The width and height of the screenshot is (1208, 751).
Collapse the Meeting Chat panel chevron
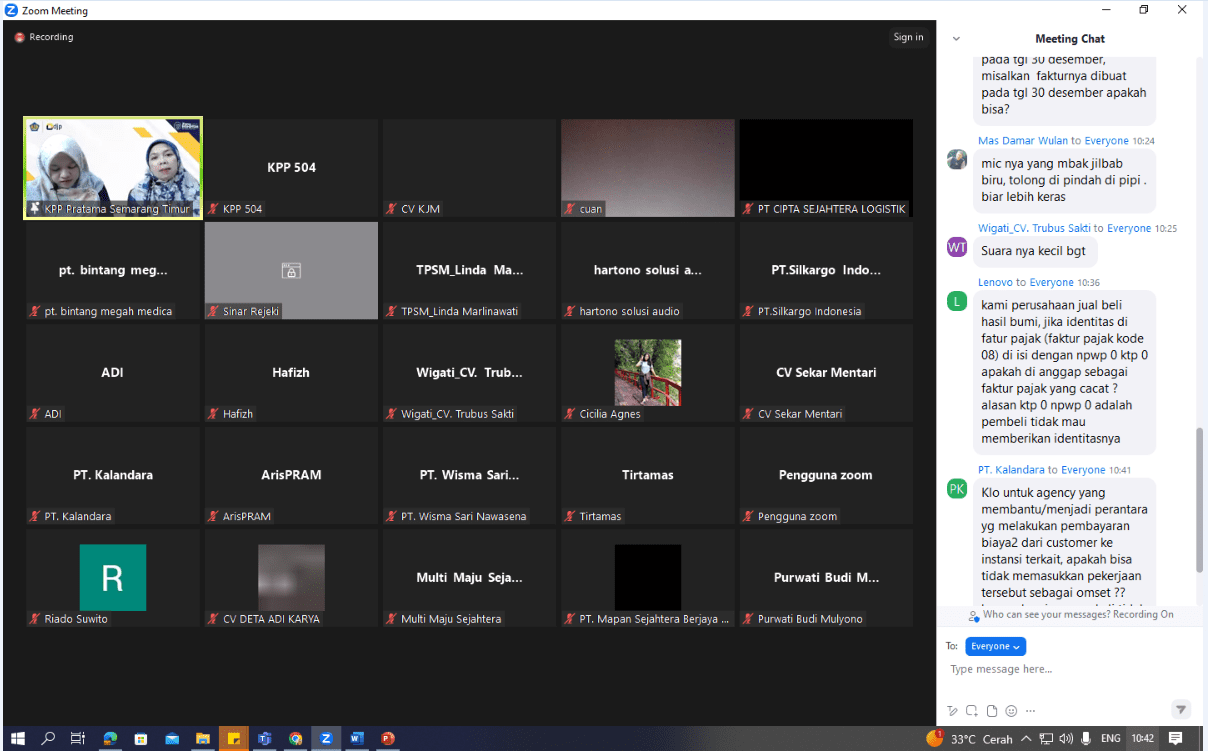tap(956, 39)
